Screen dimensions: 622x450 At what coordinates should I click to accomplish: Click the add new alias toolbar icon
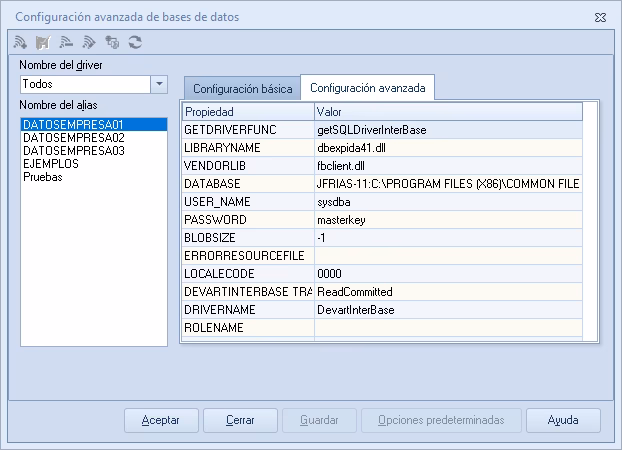[20, 42]
